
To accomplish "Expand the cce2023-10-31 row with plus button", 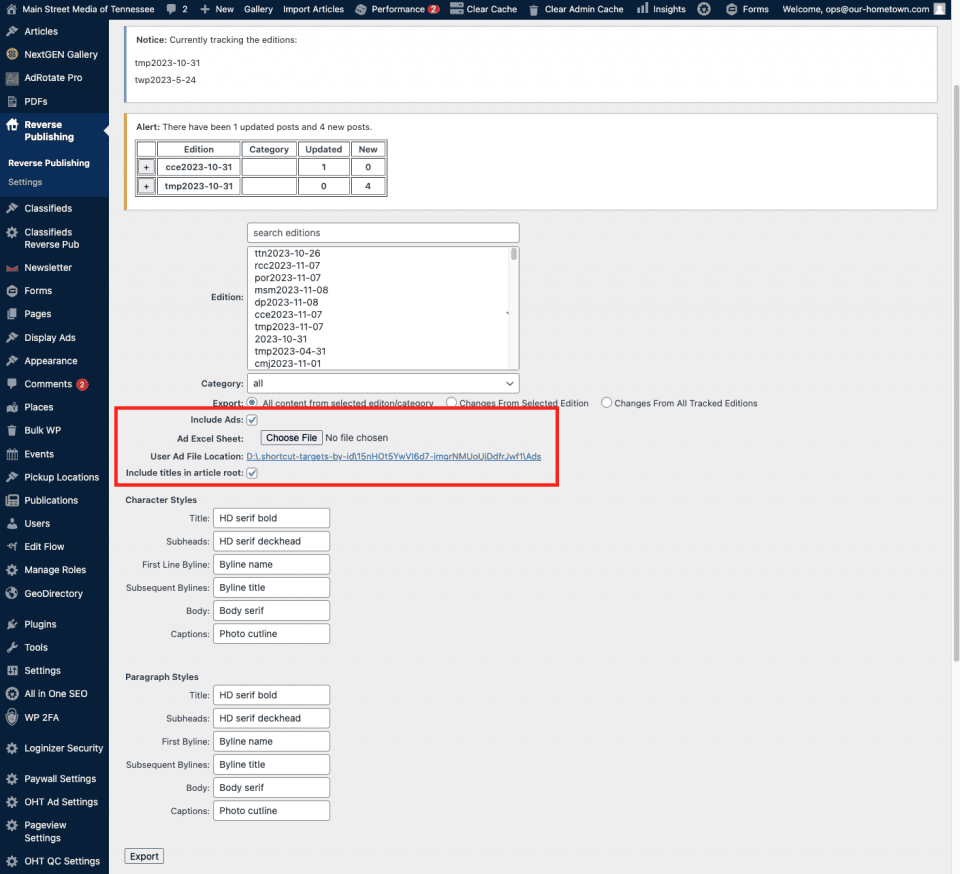I will point(146,167).
